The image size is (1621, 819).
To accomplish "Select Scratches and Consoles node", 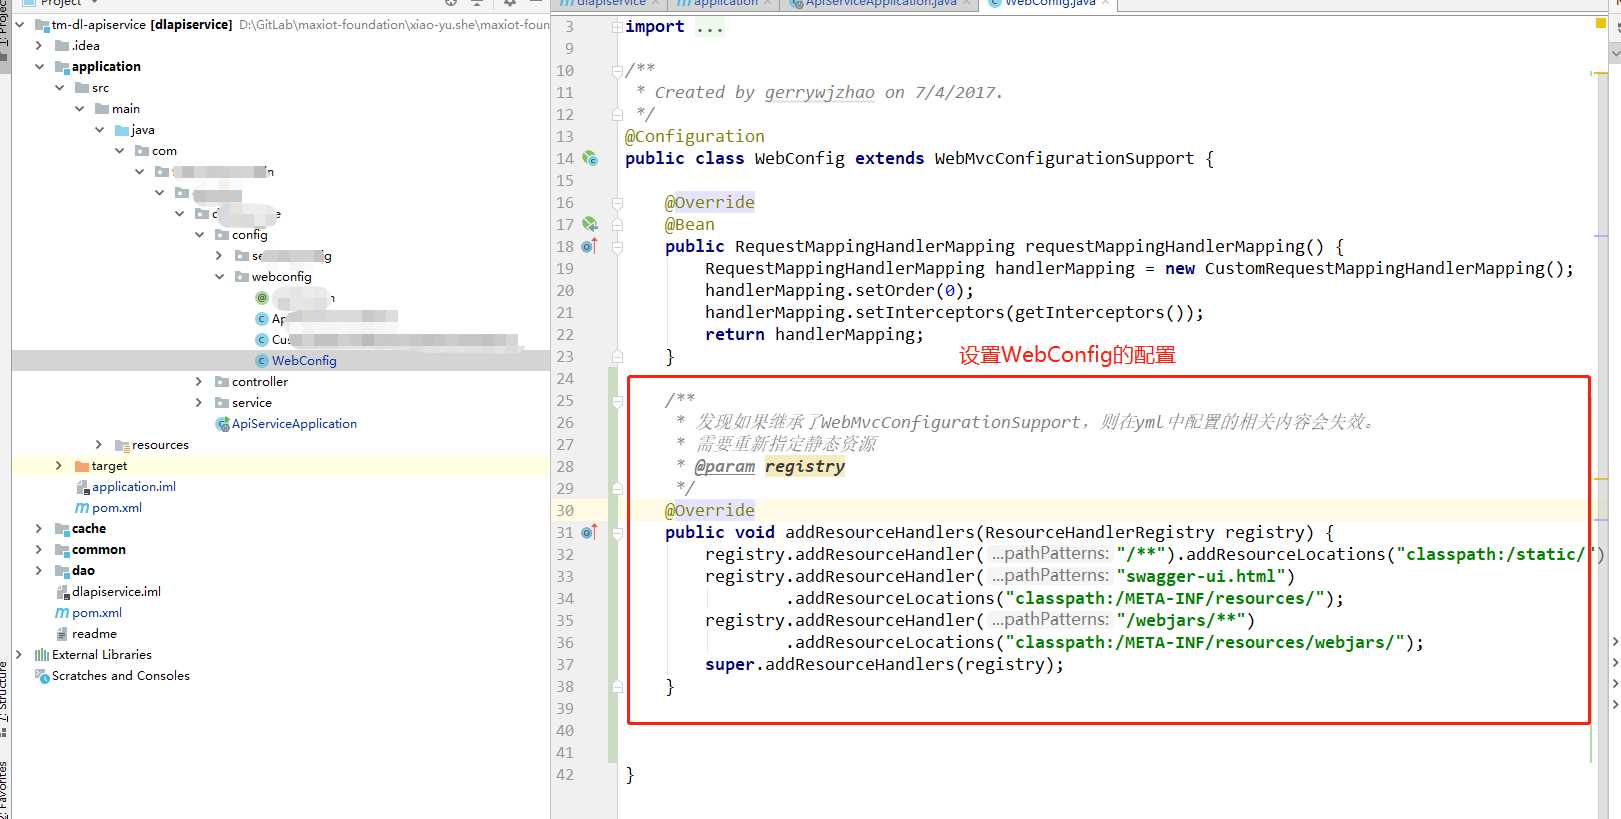I will (x=121, y=676).
